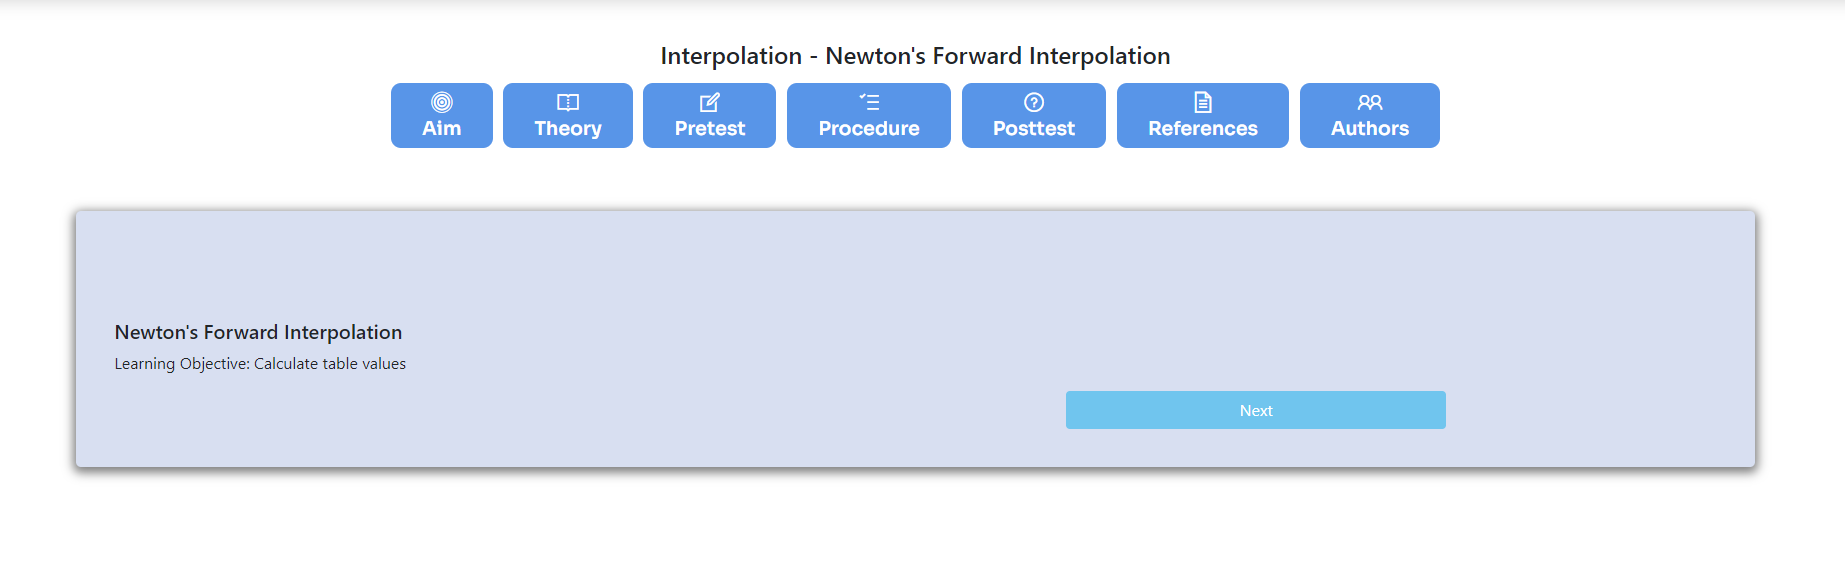Click the Newton's Forward Interpolation card heading
The height and width of the screenshot is (568, 1845).
click(258, 332)
